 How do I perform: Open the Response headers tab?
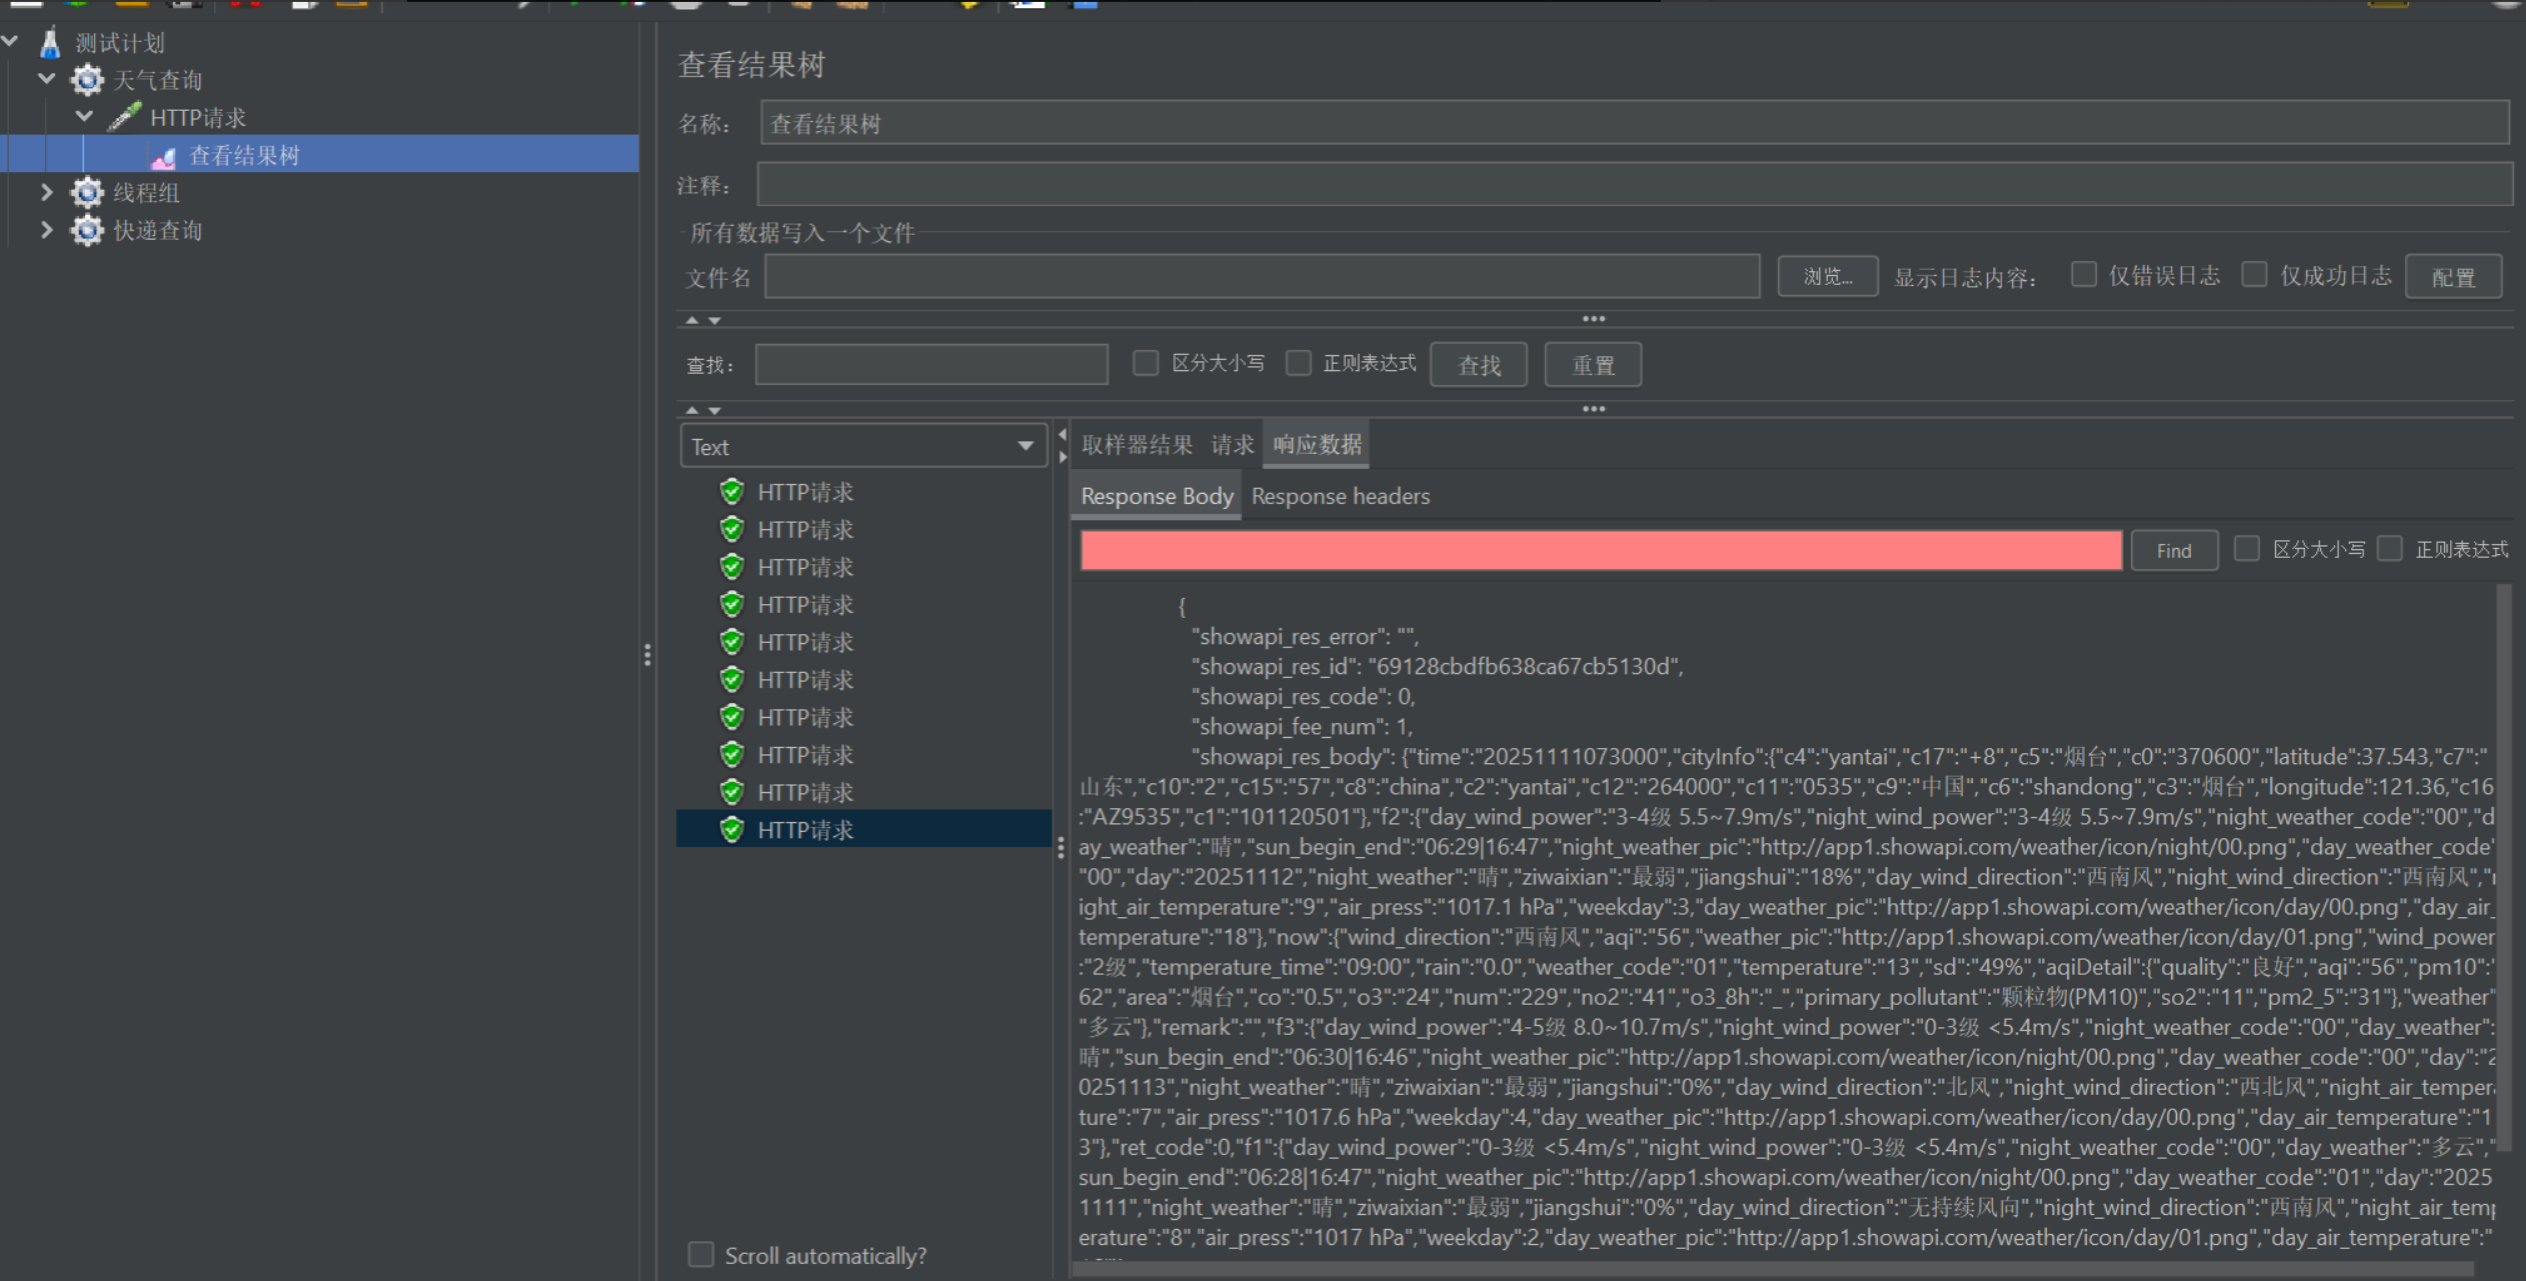coord(1340,496)
